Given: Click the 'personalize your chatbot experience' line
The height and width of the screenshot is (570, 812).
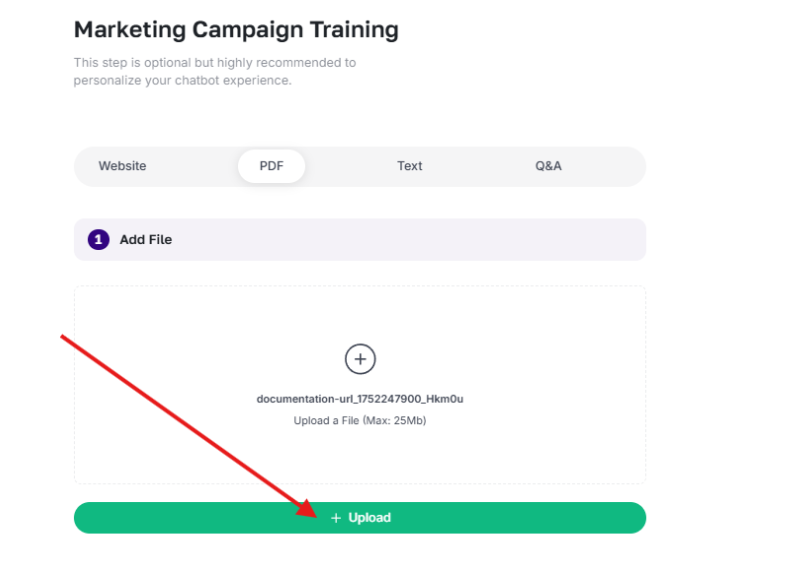Looking at the screenshot, I should [182, 81].
